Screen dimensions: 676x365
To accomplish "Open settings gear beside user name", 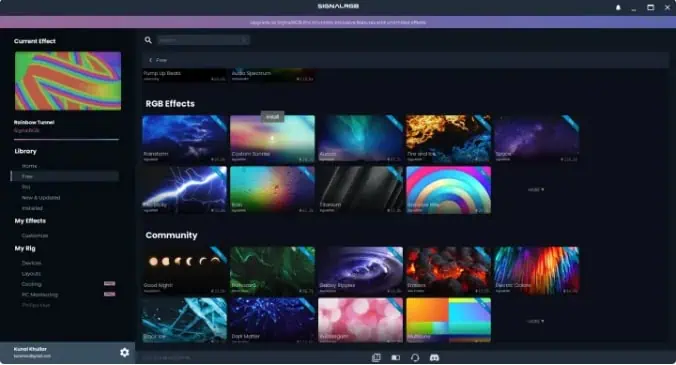I will (125, 353).
